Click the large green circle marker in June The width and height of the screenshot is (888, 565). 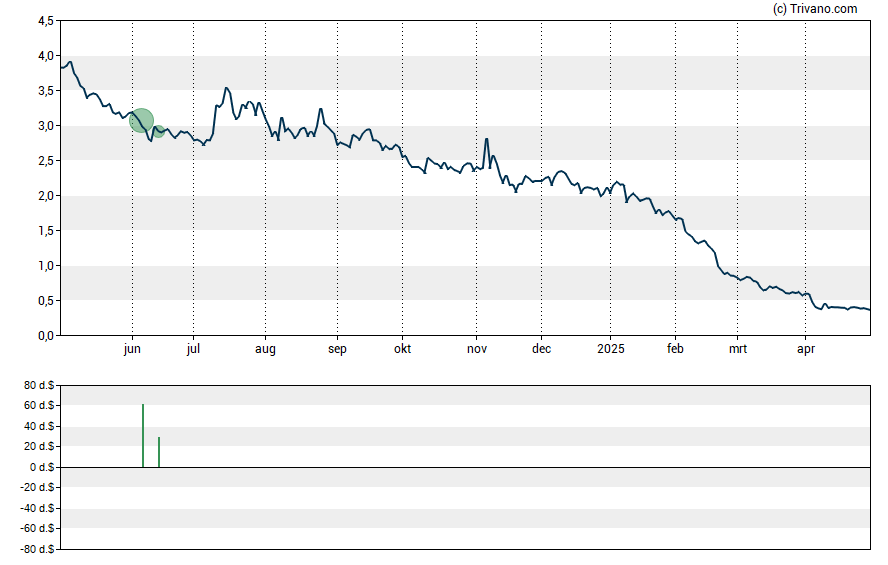(x=142, y=121)
